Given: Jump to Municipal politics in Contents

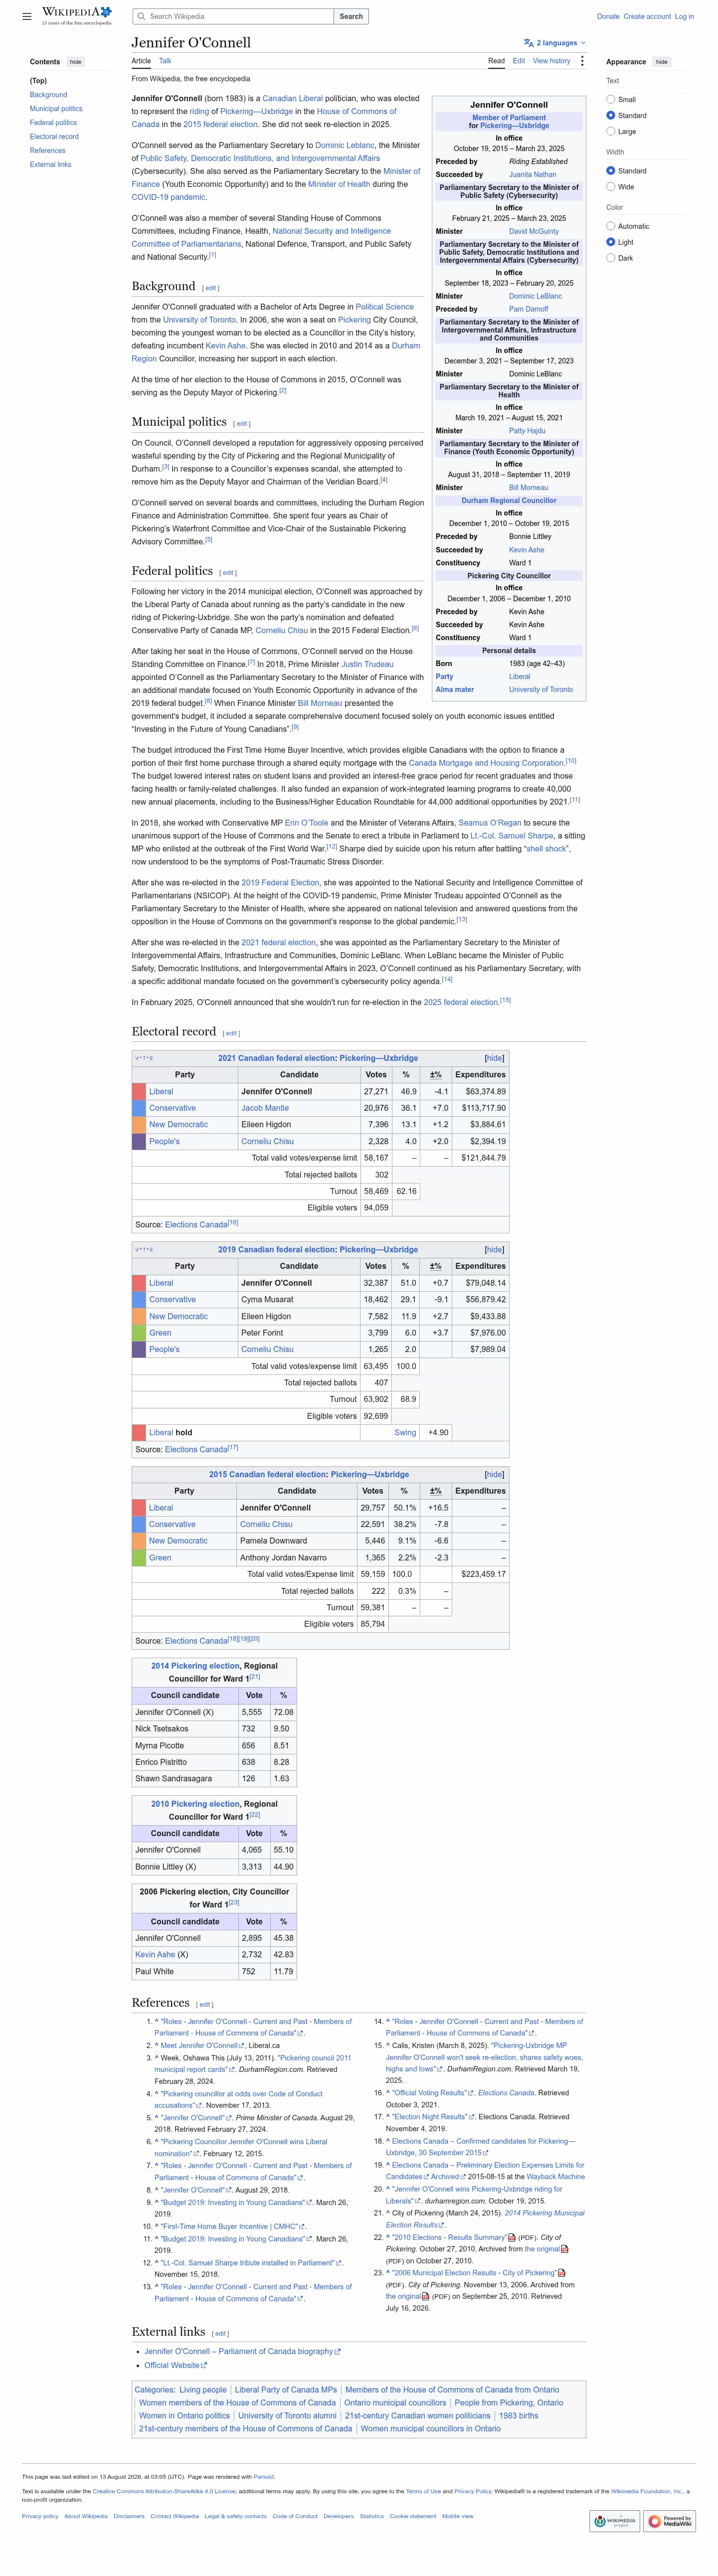Looking at the screenshot, I should pos(56,108).
